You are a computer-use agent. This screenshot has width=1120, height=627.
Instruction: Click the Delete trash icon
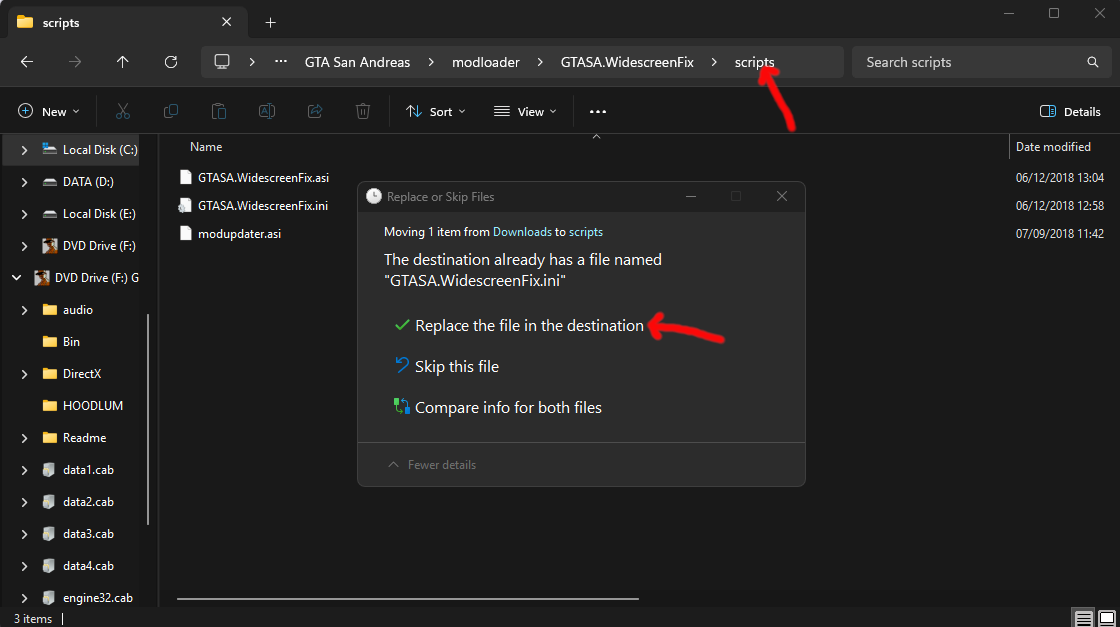coord(363,111)
